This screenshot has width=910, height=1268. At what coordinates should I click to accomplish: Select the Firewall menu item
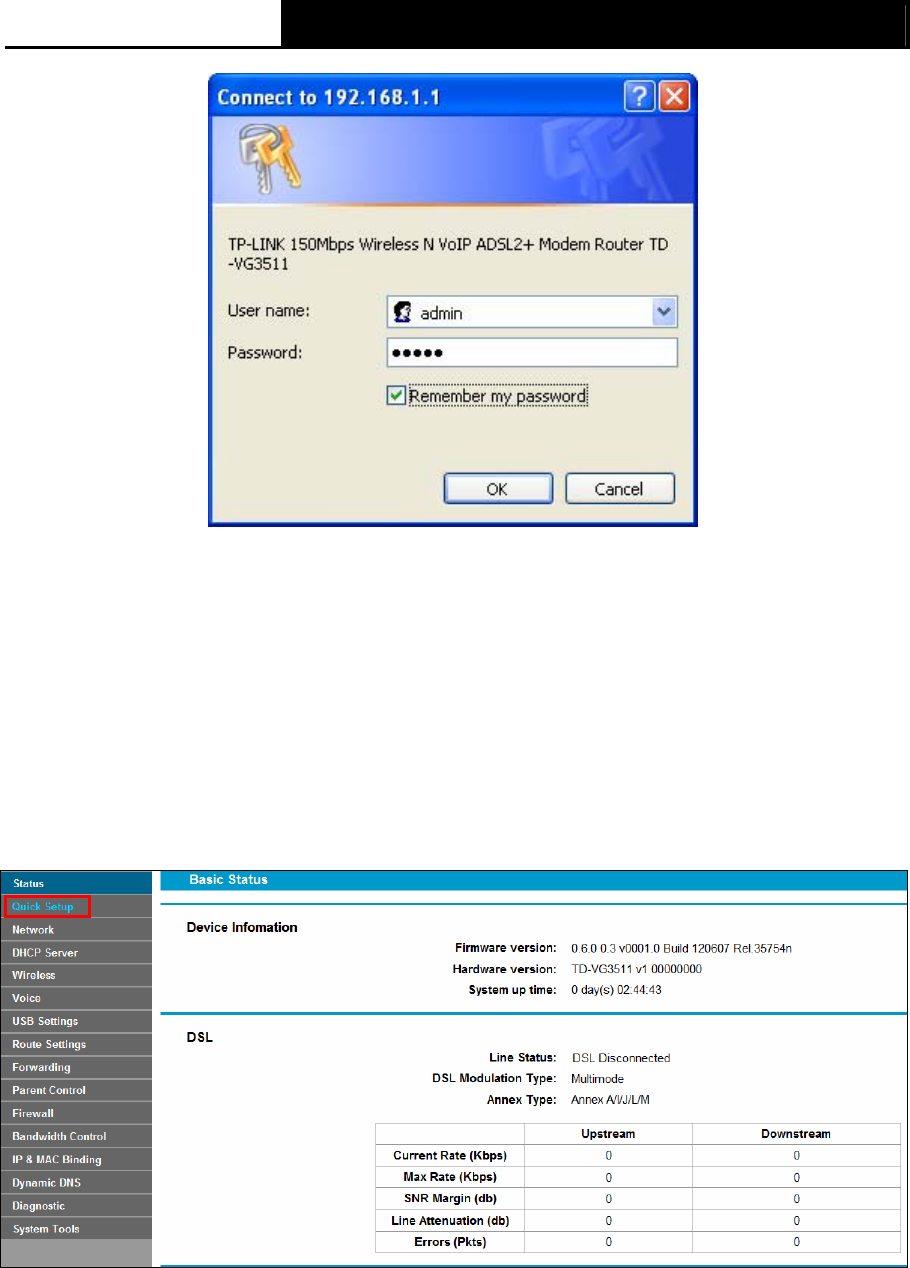pyautogui.click(x=76, y=1113)
